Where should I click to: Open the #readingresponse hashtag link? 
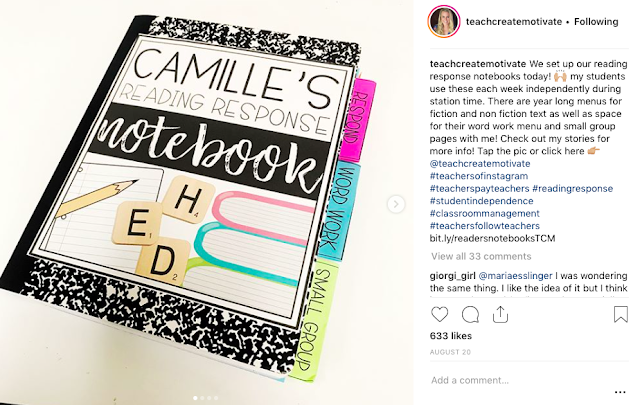pyautogui.click(x=573, y=188)
